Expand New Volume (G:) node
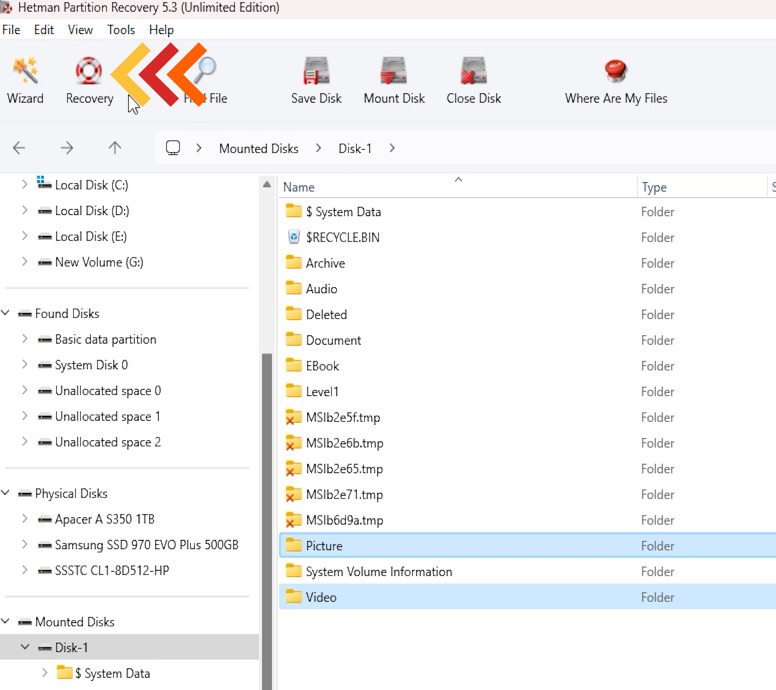This screenshot has width=776, height=690. click(x=24, y=262)
